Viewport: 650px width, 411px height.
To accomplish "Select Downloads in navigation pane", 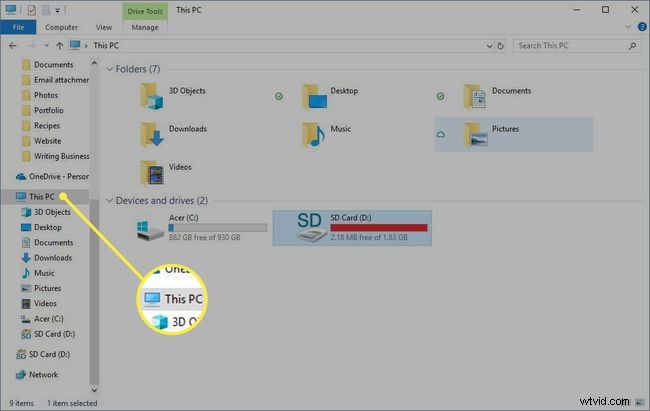I will [x=46, y=258].
